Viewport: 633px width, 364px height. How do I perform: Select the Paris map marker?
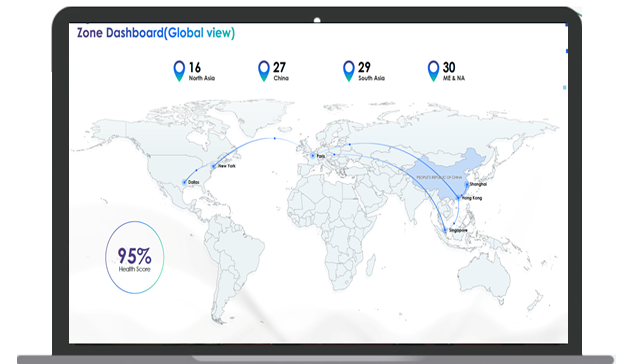(x=312, y=156)
